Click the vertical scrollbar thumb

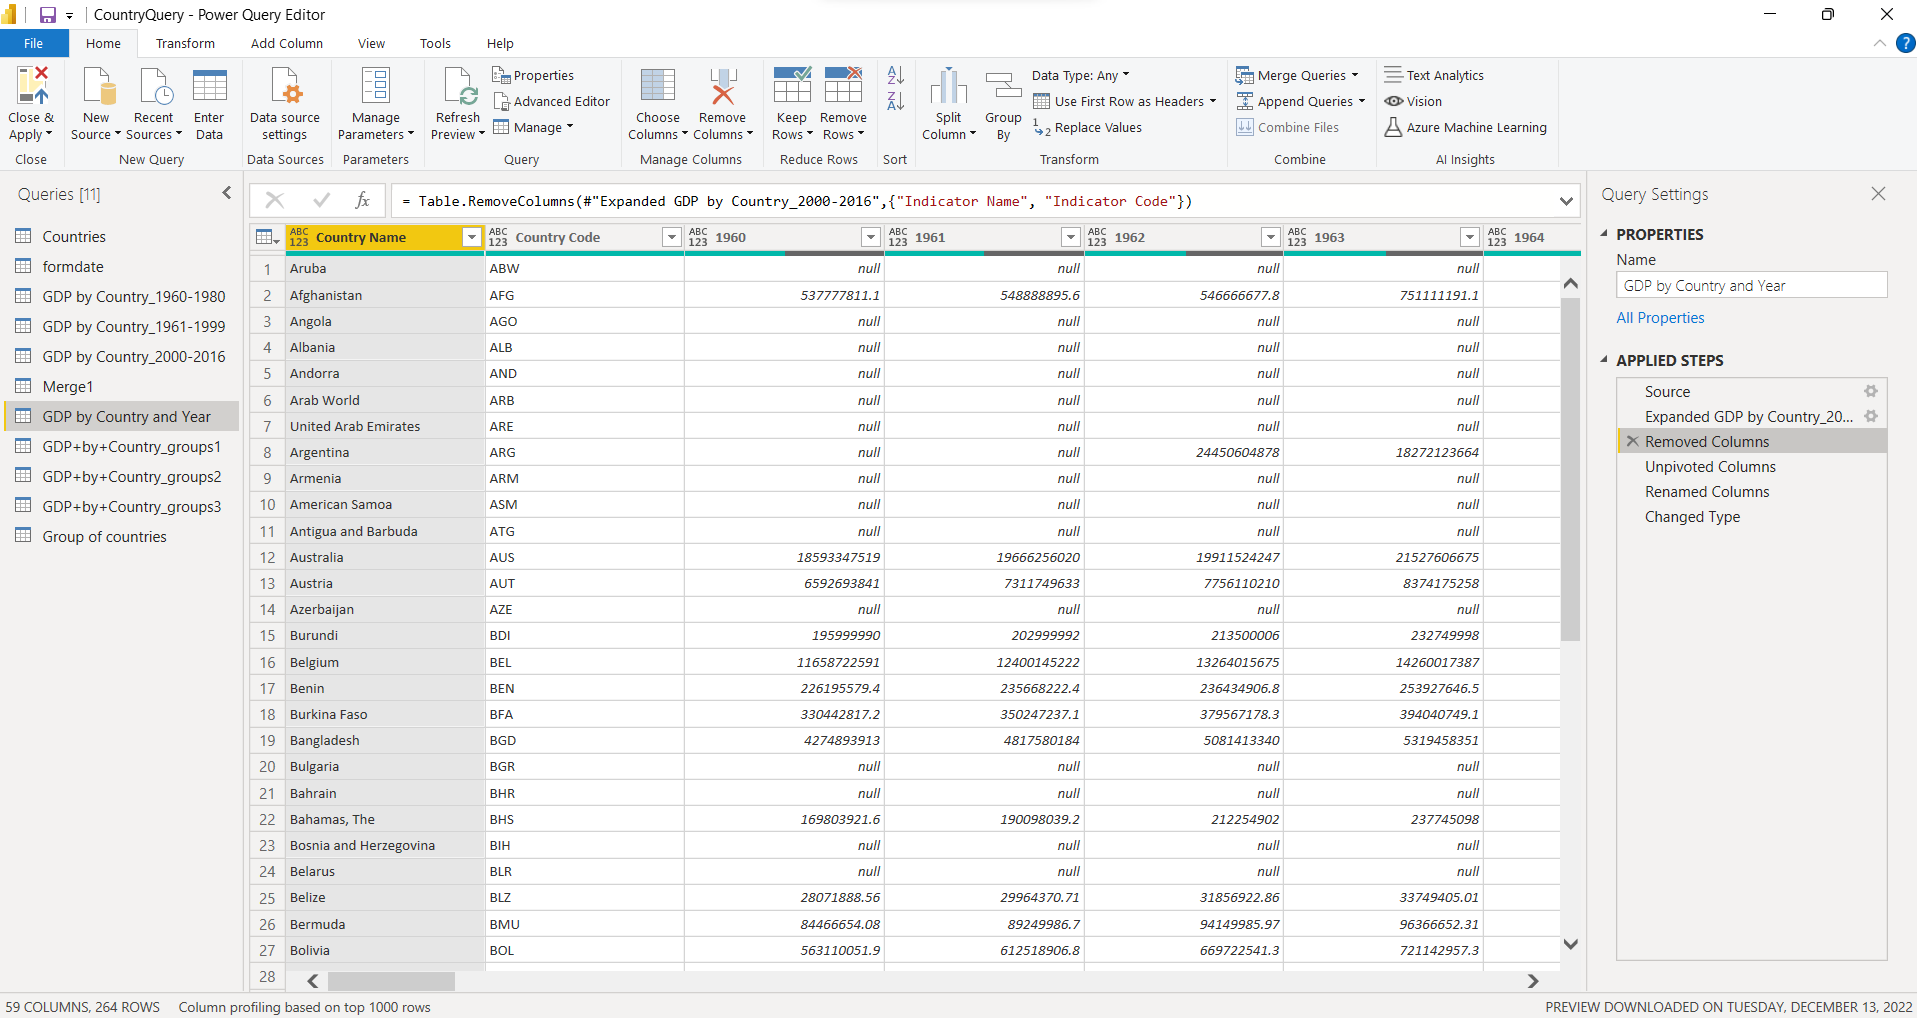coord(1570,469)
